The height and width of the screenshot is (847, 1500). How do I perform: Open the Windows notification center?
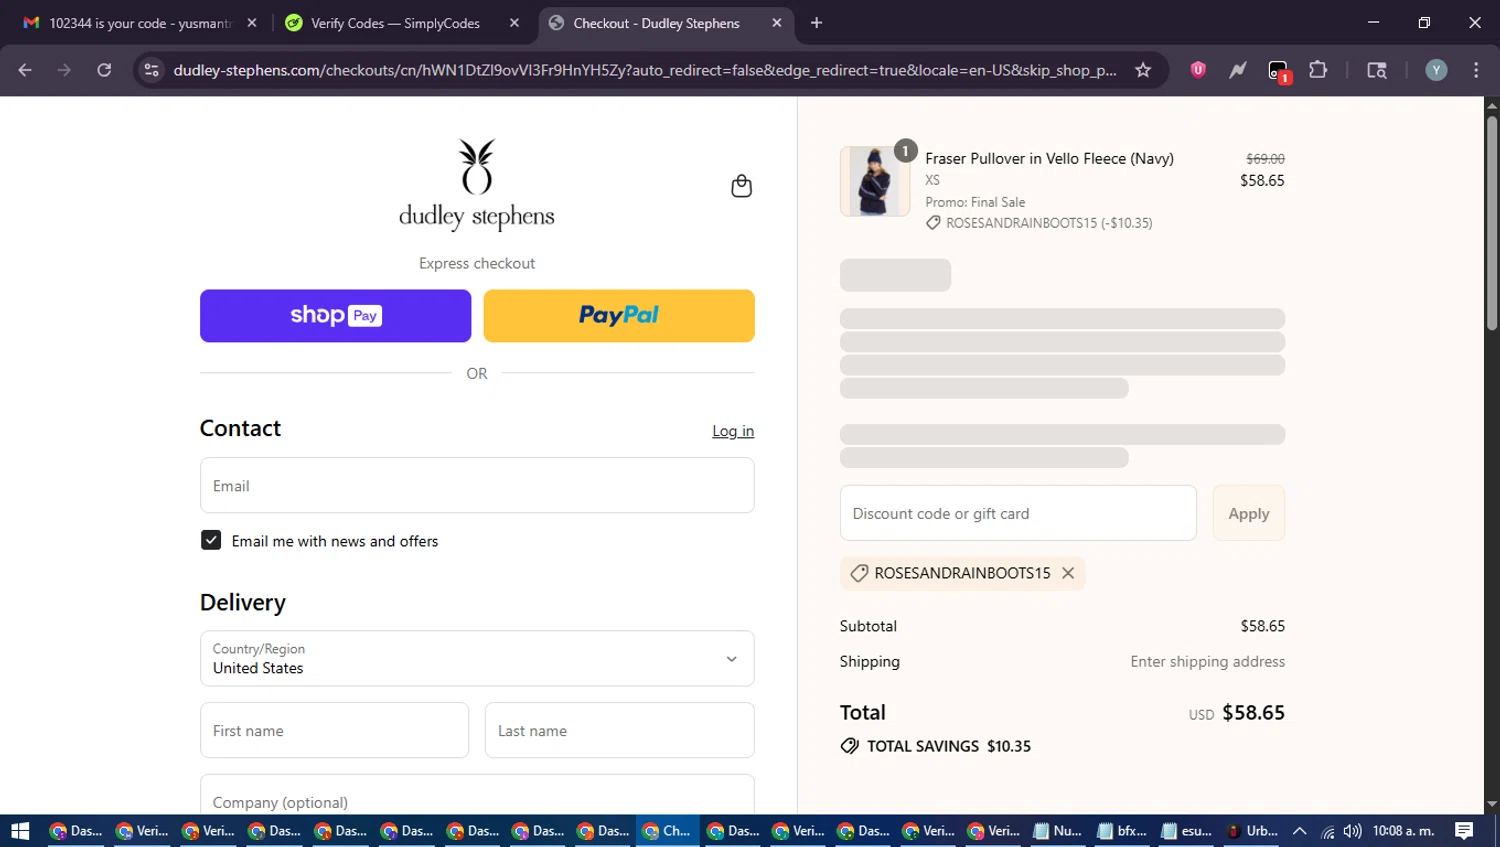(1464, 831)
